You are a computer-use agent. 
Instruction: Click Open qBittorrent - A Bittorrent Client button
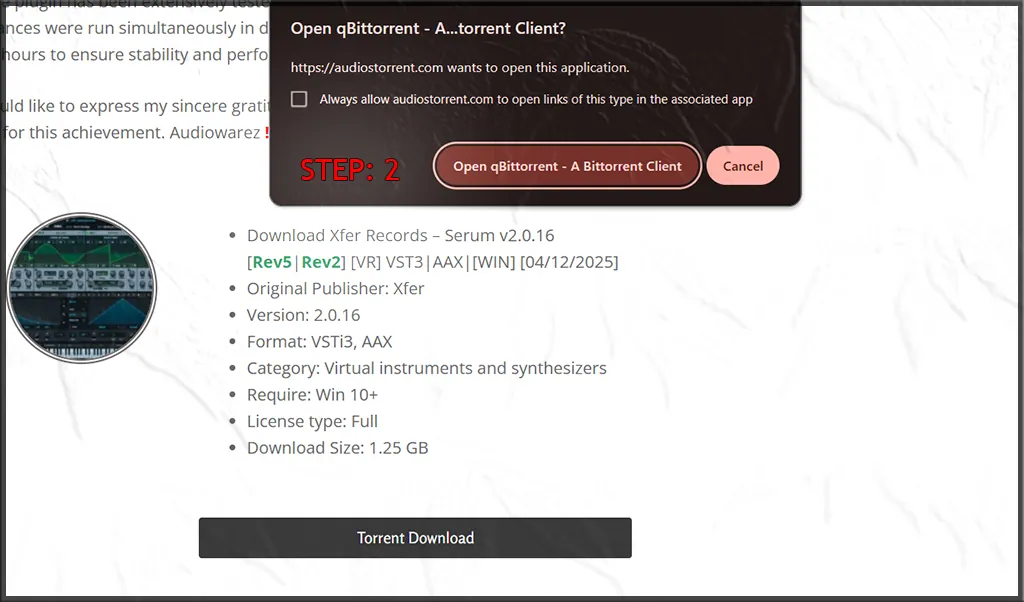click(x=567, y=166)
